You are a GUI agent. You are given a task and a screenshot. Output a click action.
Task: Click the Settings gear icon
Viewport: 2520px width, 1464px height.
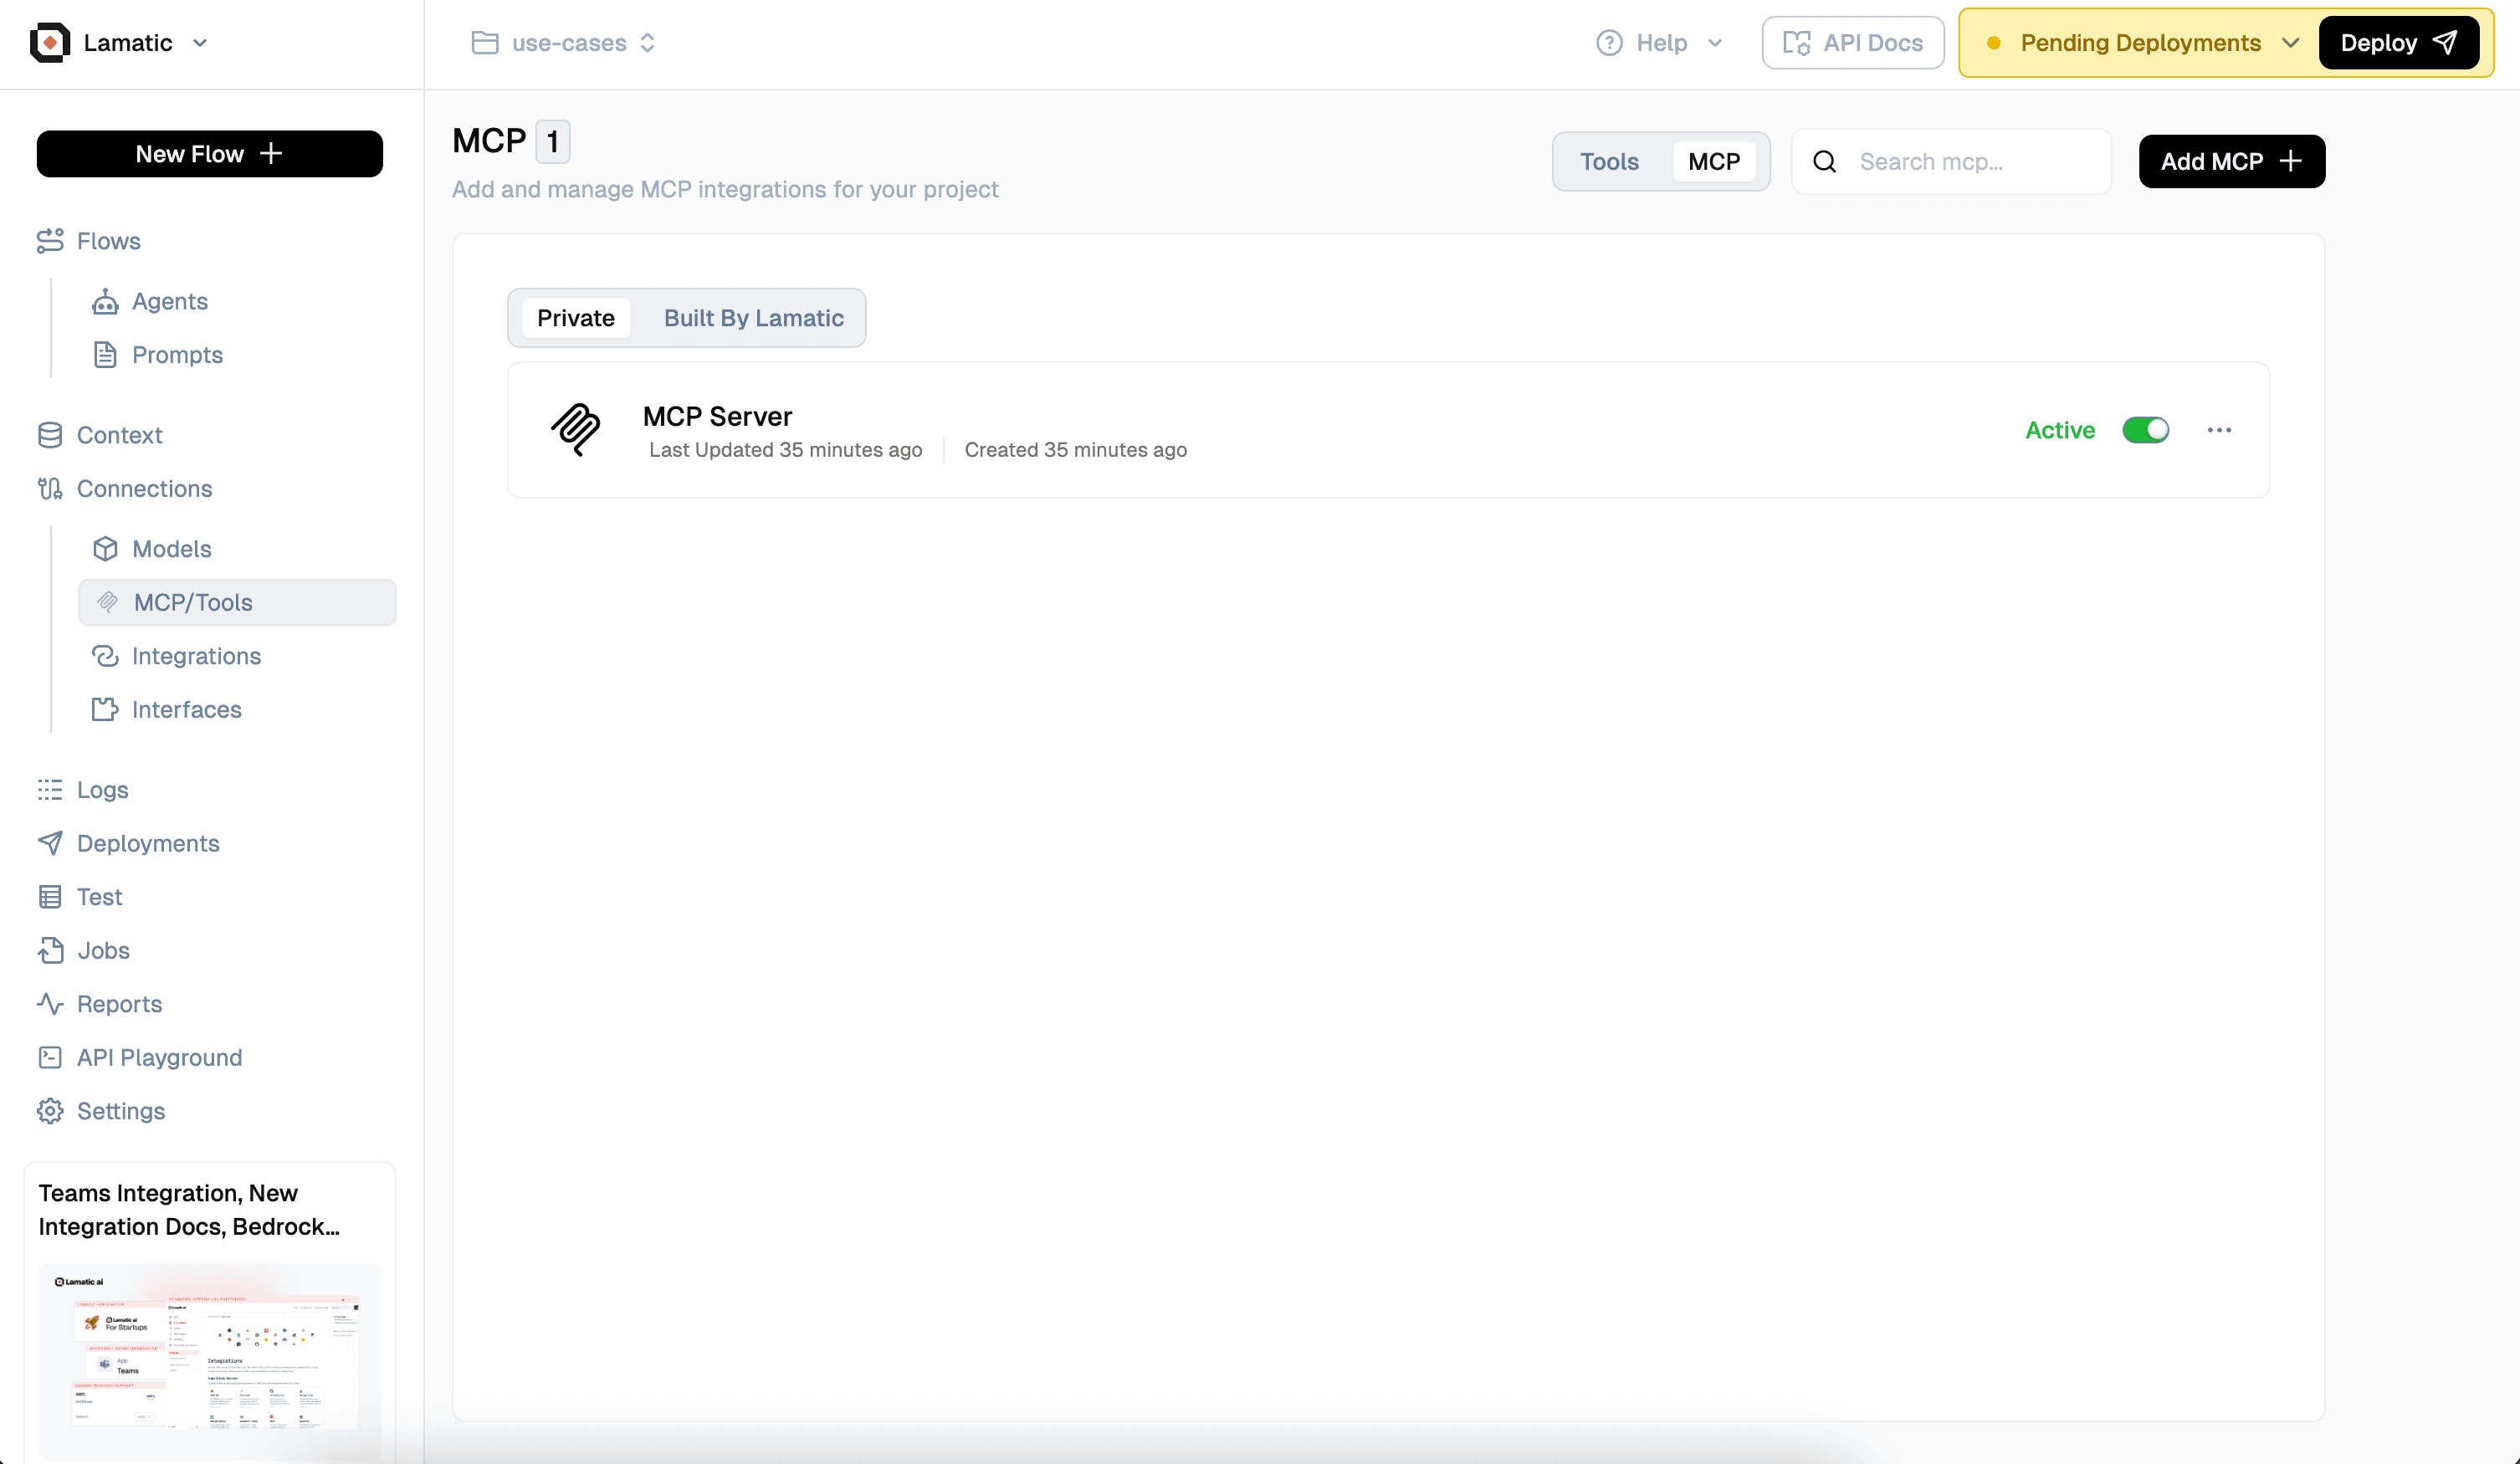click(50, 1111)
